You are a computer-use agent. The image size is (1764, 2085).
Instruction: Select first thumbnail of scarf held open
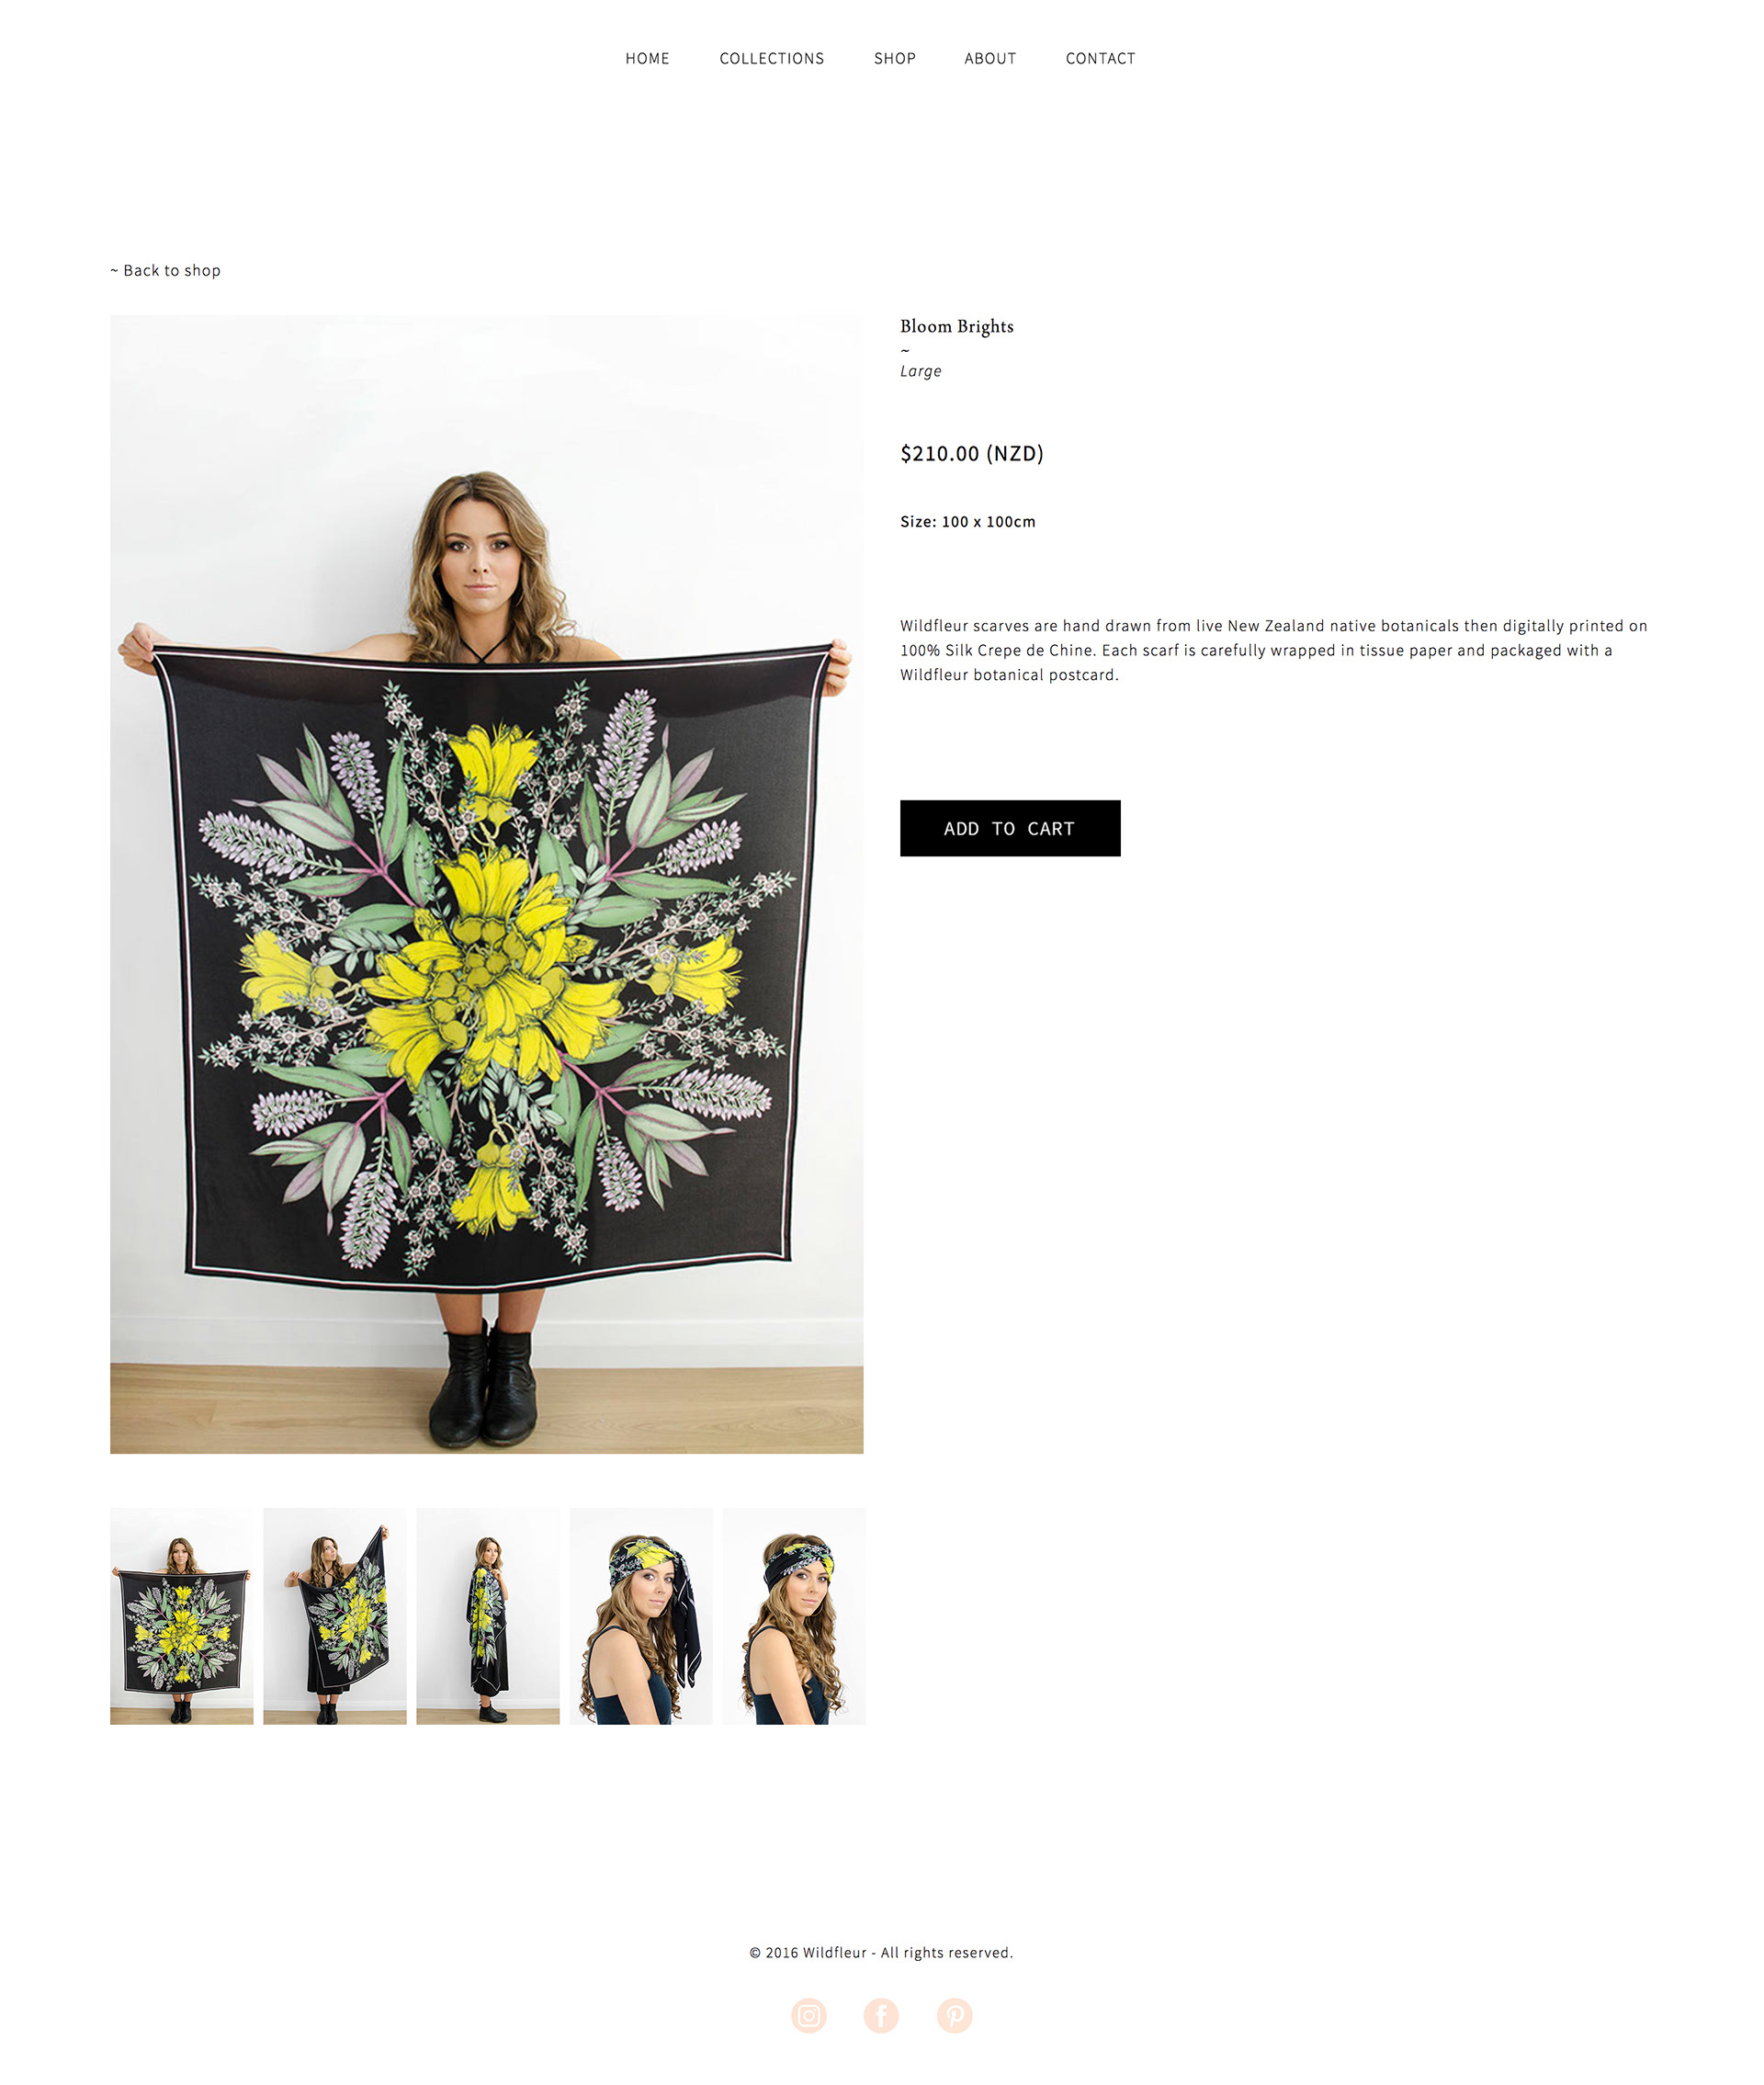[x=182, y=1616]
